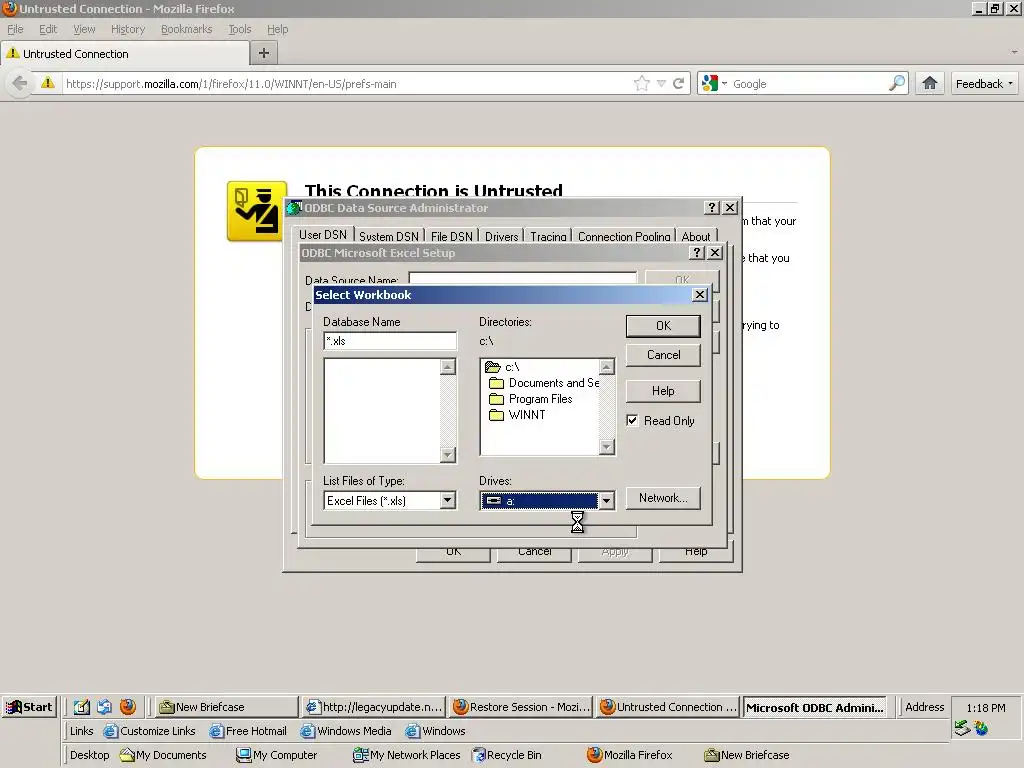Image resolution: width=1024 pixels, height=768 pixels.
Task: Open the View menu
Action: pyautogui.click(x=84, y=29)
